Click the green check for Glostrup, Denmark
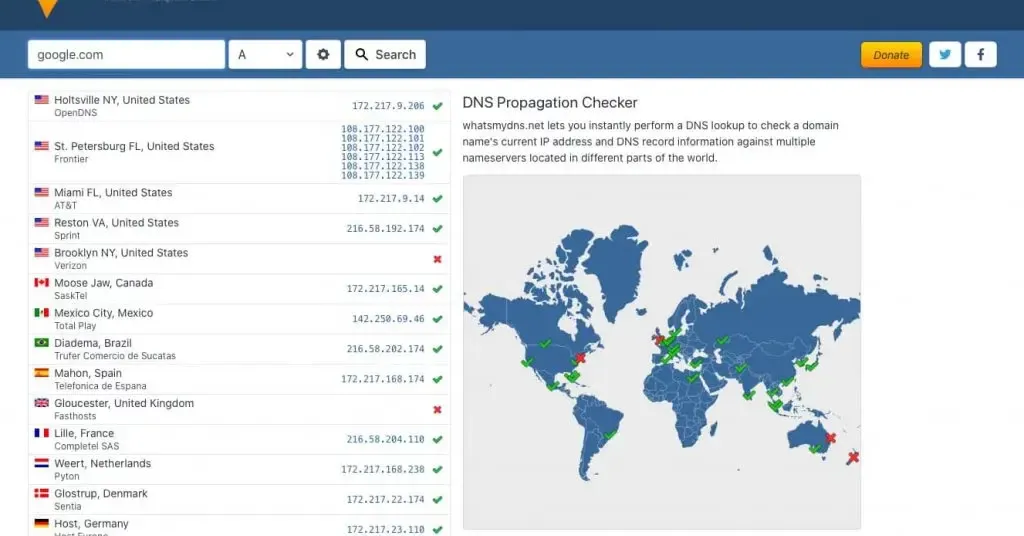The image size is (1024, 536). 438,499
